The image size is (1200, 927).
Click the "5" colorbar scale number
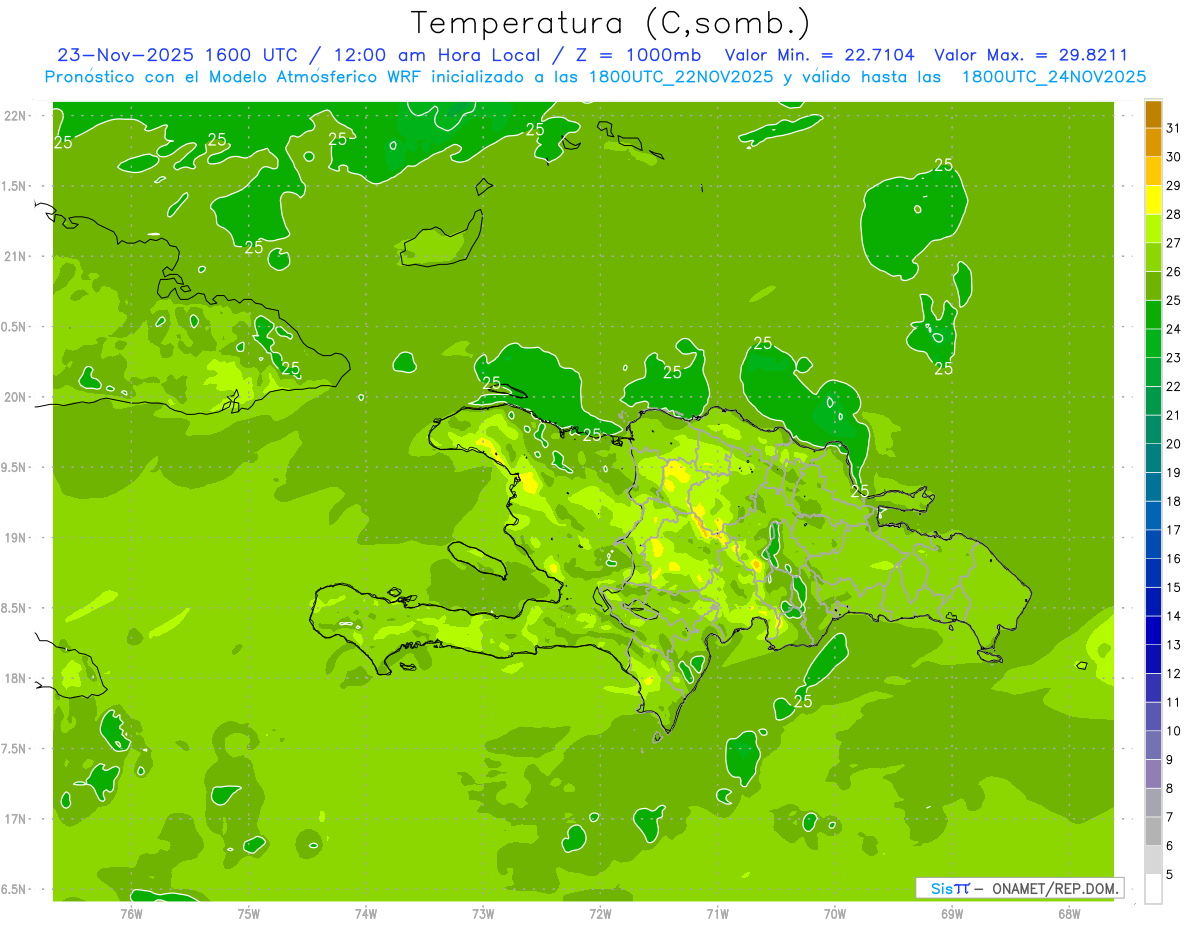[x=1170, y=874]
